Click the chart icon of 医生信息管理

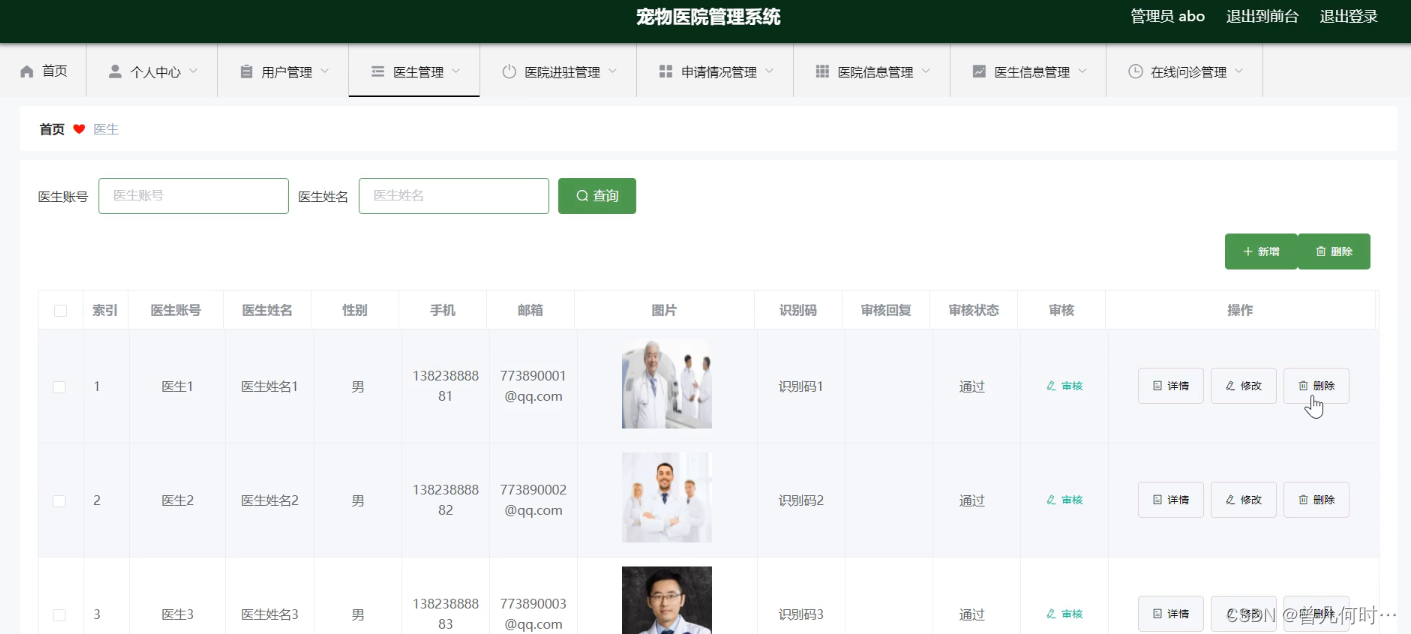[979, 72]
